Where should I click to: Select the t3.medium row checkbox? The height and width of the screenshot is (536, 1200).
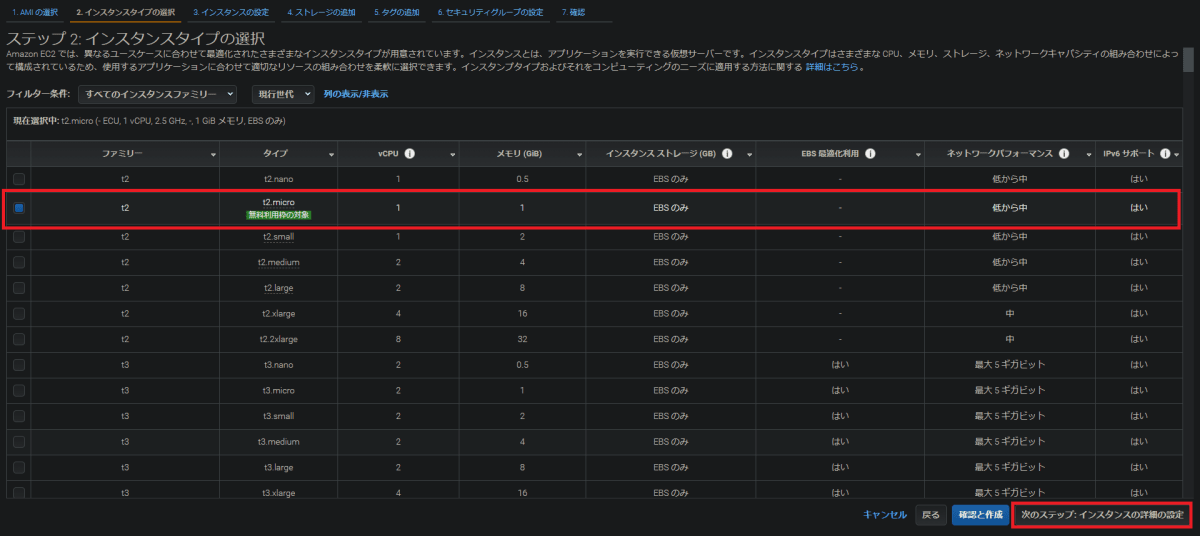(19, 441)
